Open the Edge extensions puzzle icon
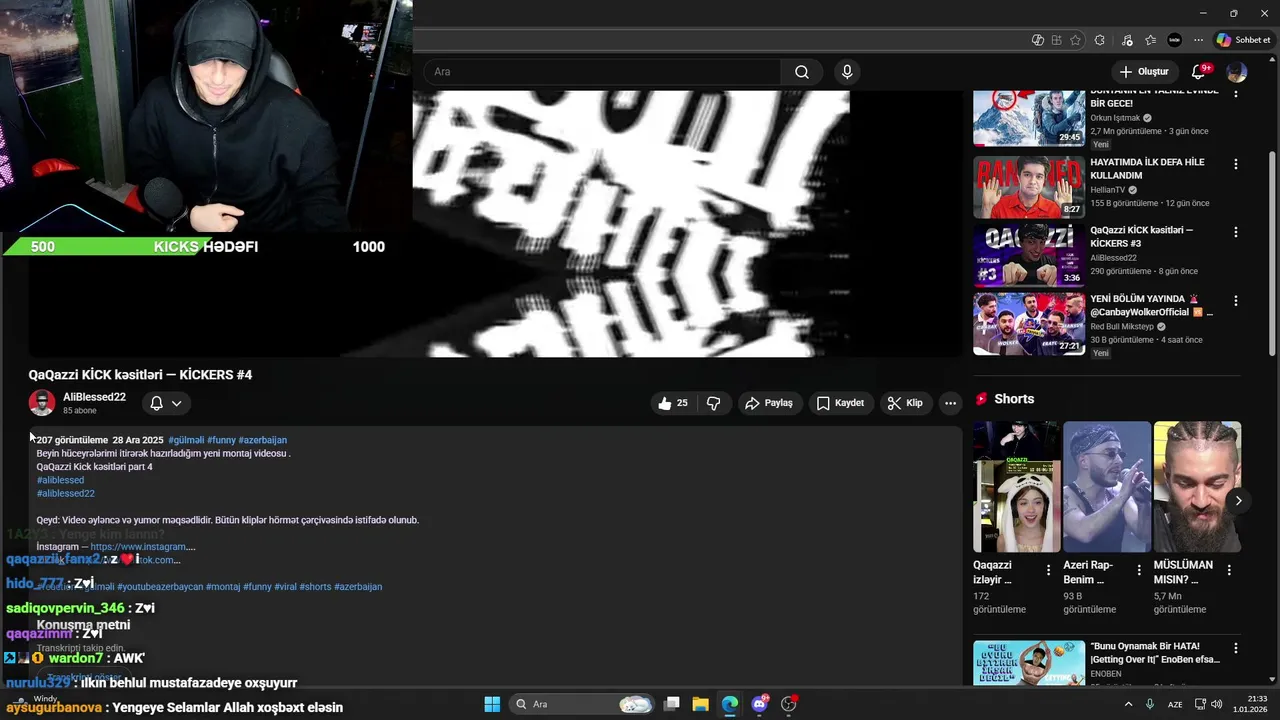1280x720 pixels. (x=1099, y=40)
